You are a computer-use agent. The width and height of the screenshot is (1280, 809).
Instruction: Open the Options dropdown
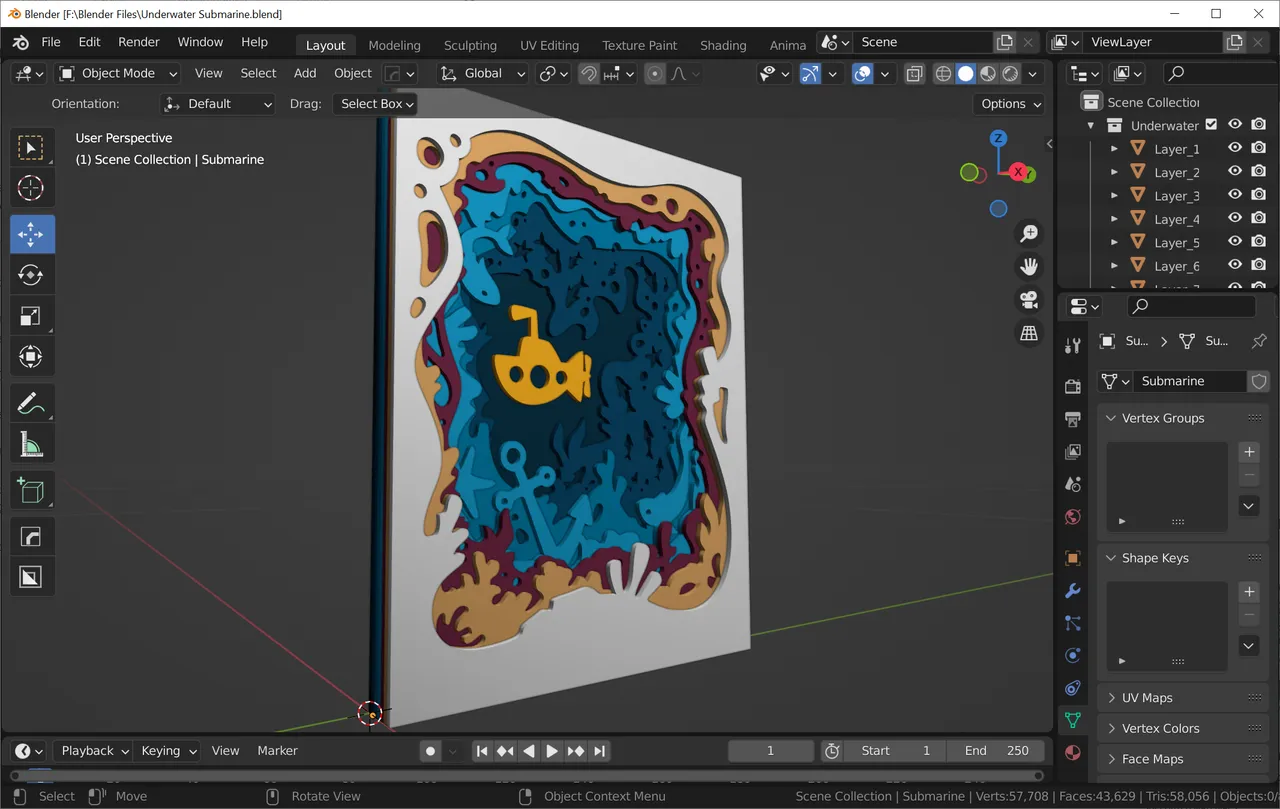click(1009, 104)
